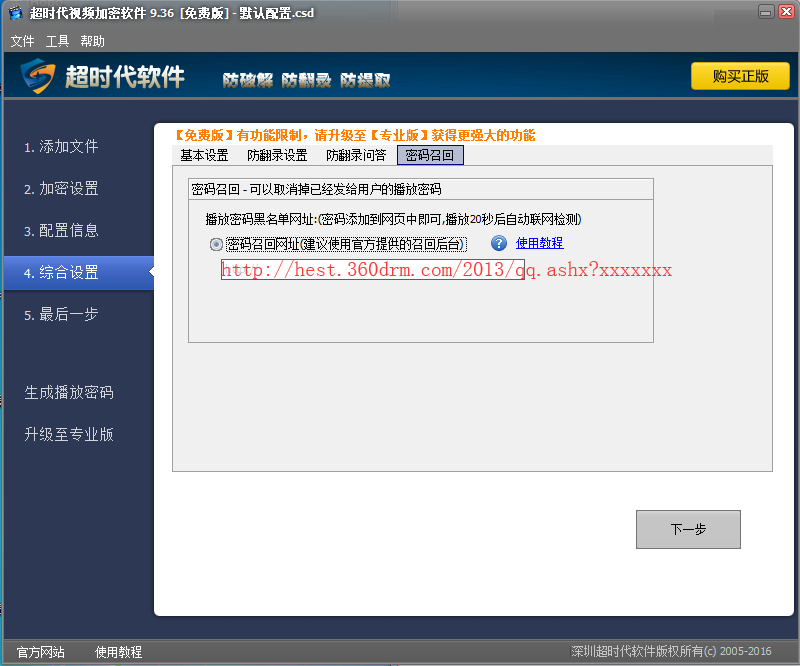Go to step 5. 最后一步
This screenshot has width=800, height=666.
point(61,314)
